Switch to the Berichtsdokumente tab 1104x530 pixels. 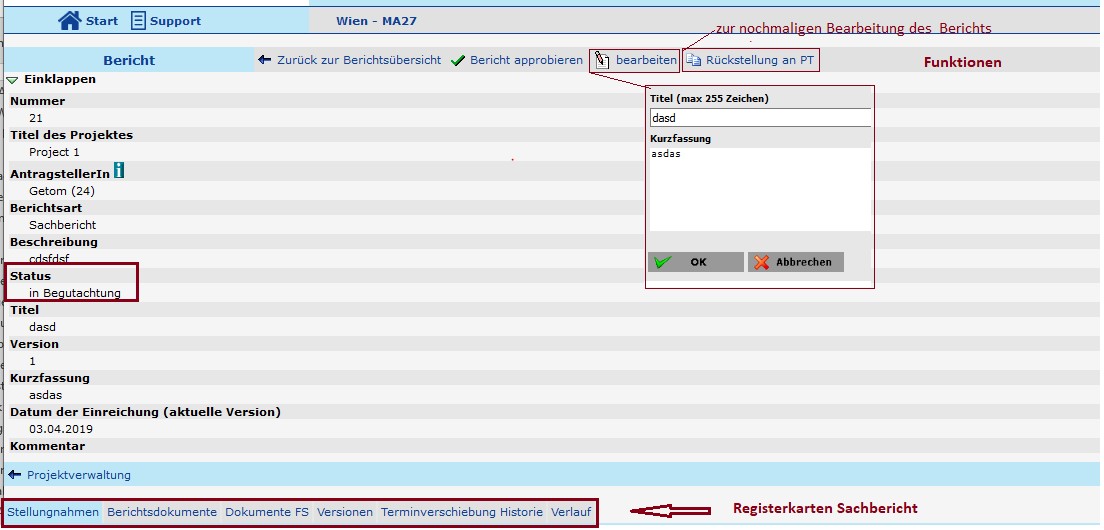pyautogui.click(x=162, y=512)
